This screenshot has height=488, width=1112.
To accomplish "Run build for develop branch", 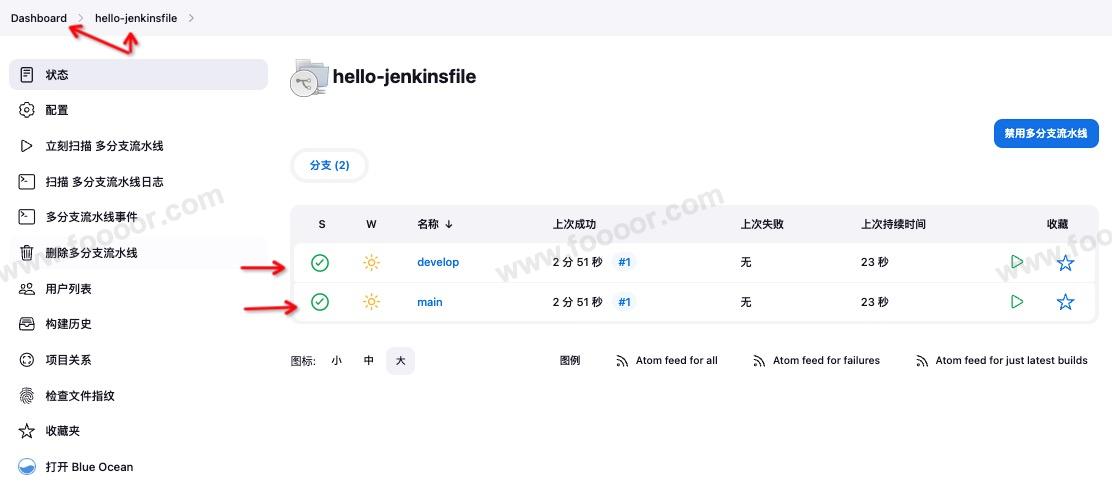I will pyautogui.click(x=1017, y=262).
